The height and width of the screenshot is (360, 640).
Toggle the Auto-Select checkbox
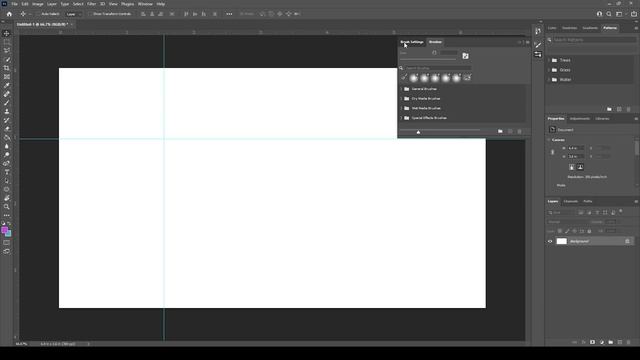click(x=39, y=14)
